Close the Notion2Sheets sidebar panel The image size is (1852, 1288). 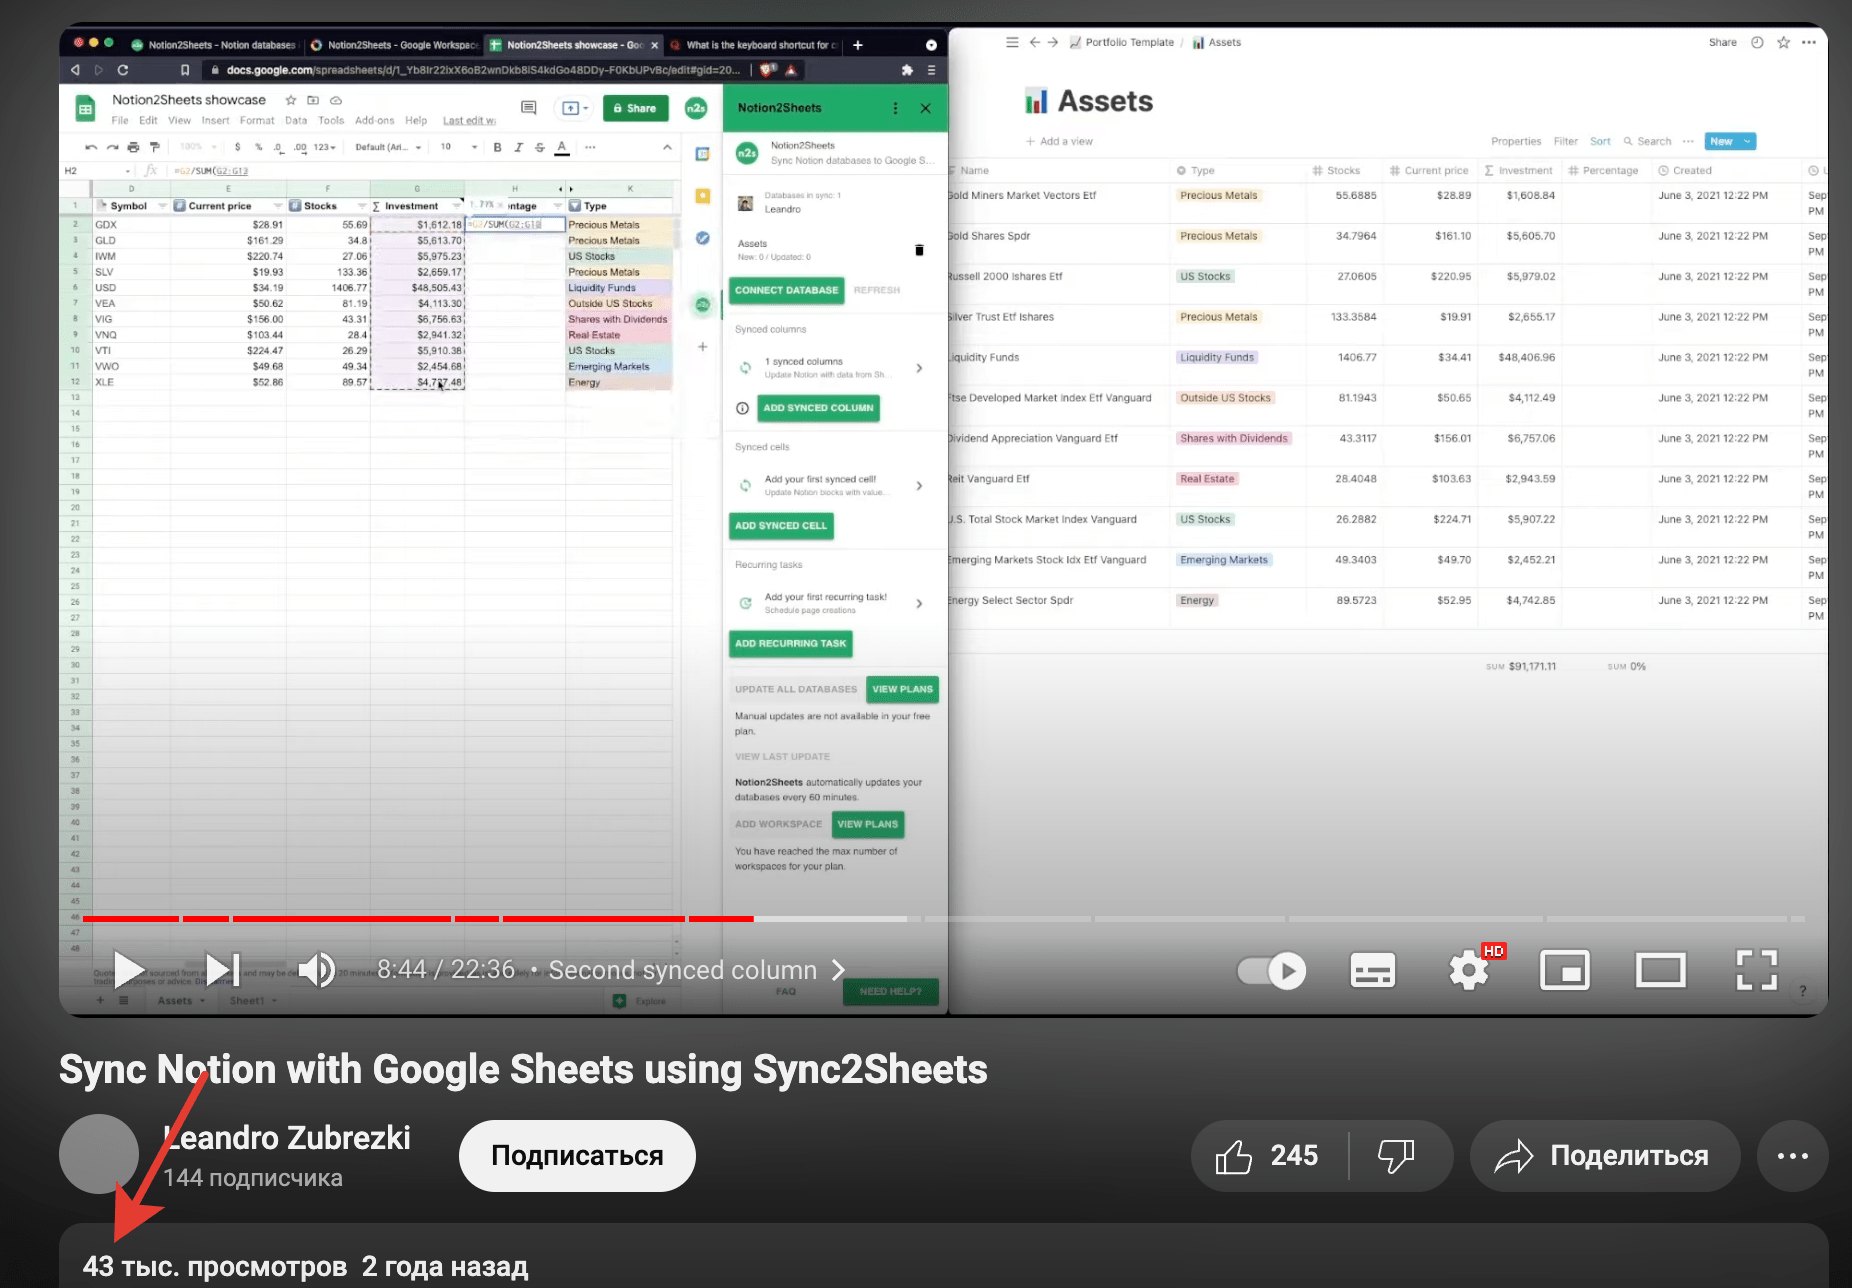pyautogui.click(x=925, y=108)
